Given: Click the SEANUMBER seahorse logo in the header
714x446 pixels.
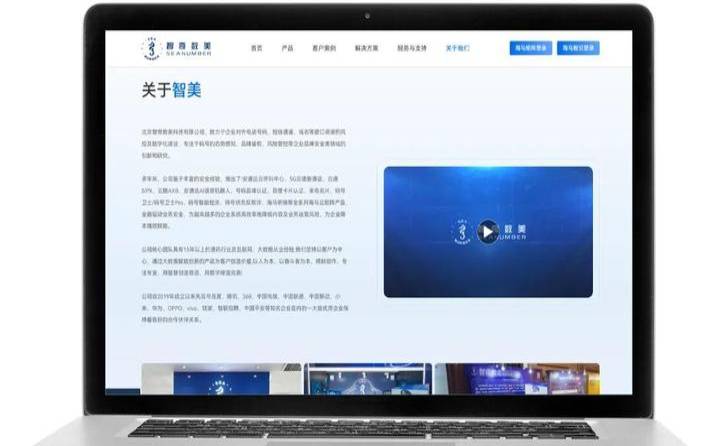Looking at the screenshot, I should point(176,48).
